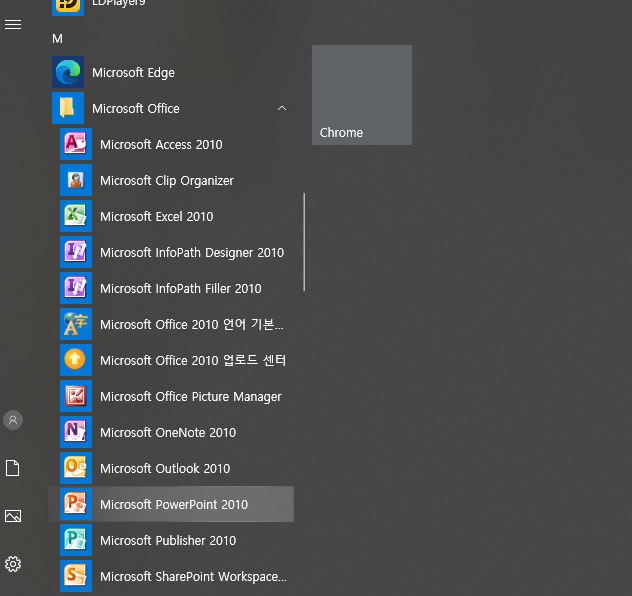The width and height of the screenshot is (632, 596).
Task: Click 'Microsoft Outlook 2010' text
Action: point(165,468)
